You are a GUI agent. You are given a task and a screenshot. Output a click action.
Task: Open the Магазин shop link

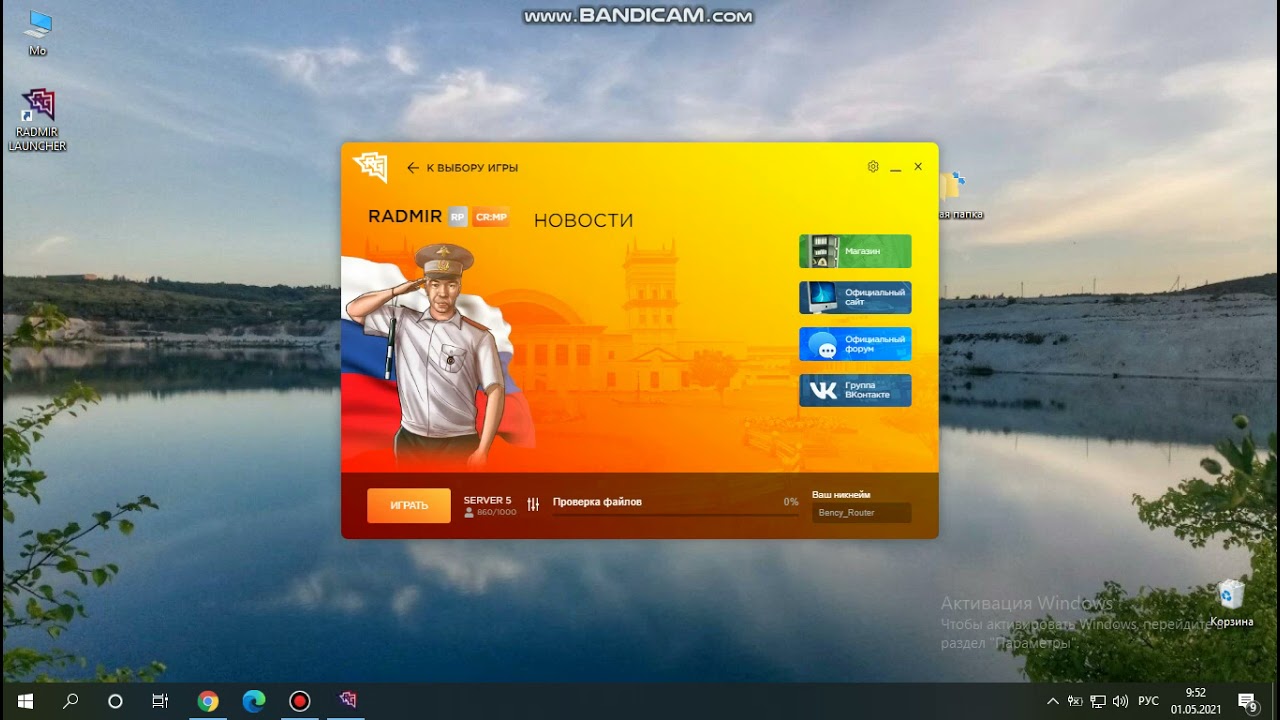point(855,251)
